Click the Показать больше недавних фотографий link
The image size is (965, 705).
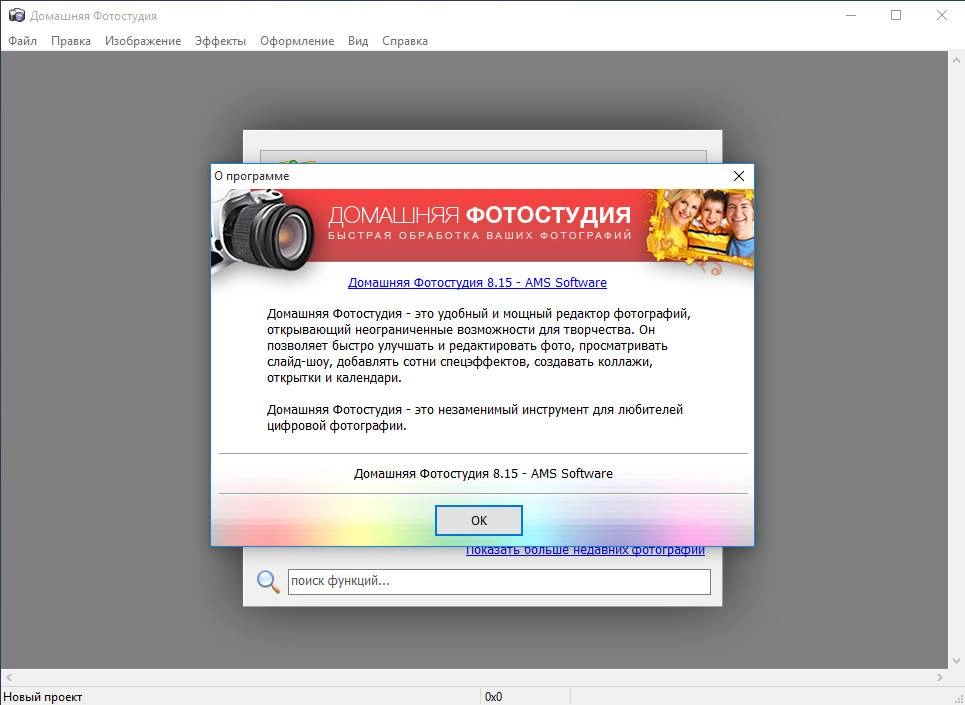click(585, 551)
